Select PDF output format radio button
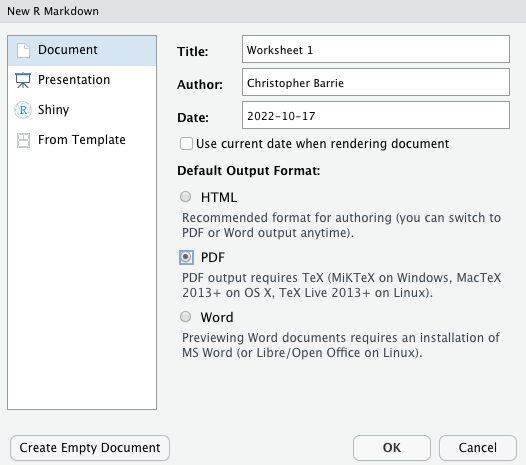Viewport: 526px width, 465px height. pos(186,257)
